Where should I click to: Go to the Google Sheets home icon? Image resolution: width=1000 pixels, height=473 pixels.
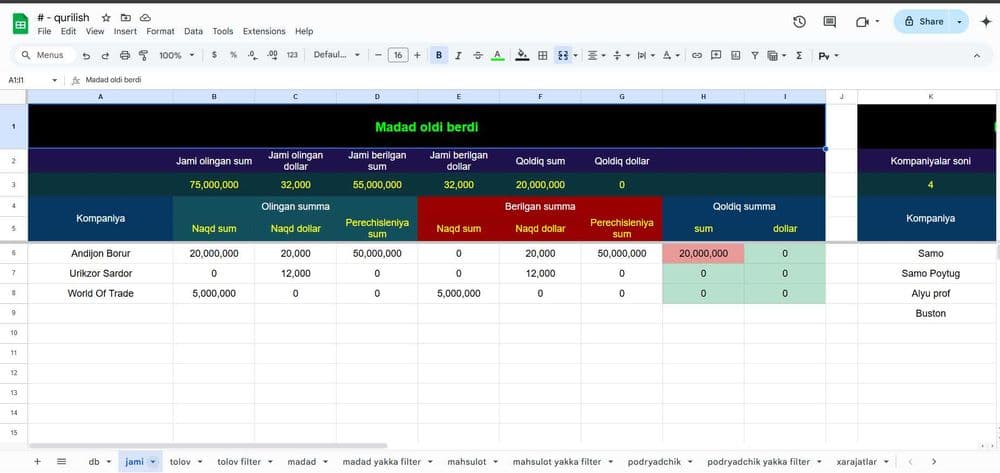click(20, 24)
